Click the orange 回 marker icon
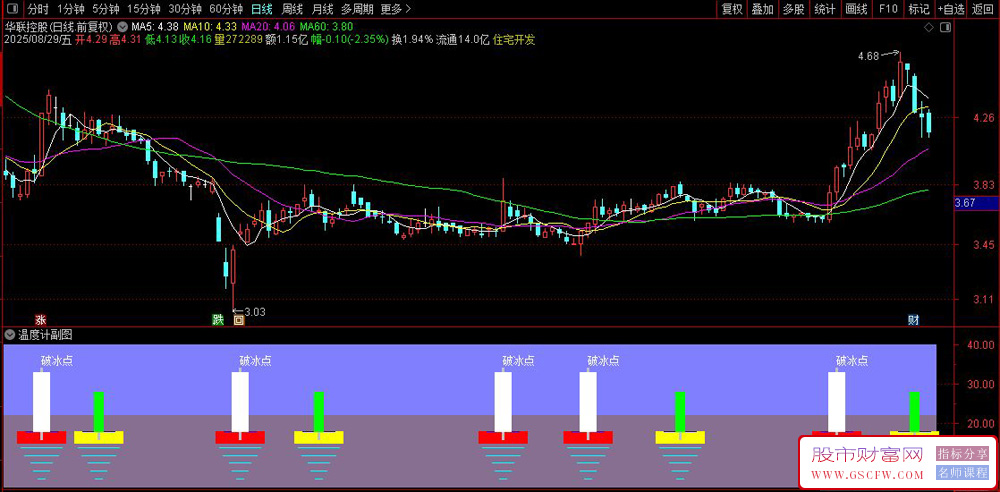The height and width of the screenshot is (492, 1000). pos(239,320)
